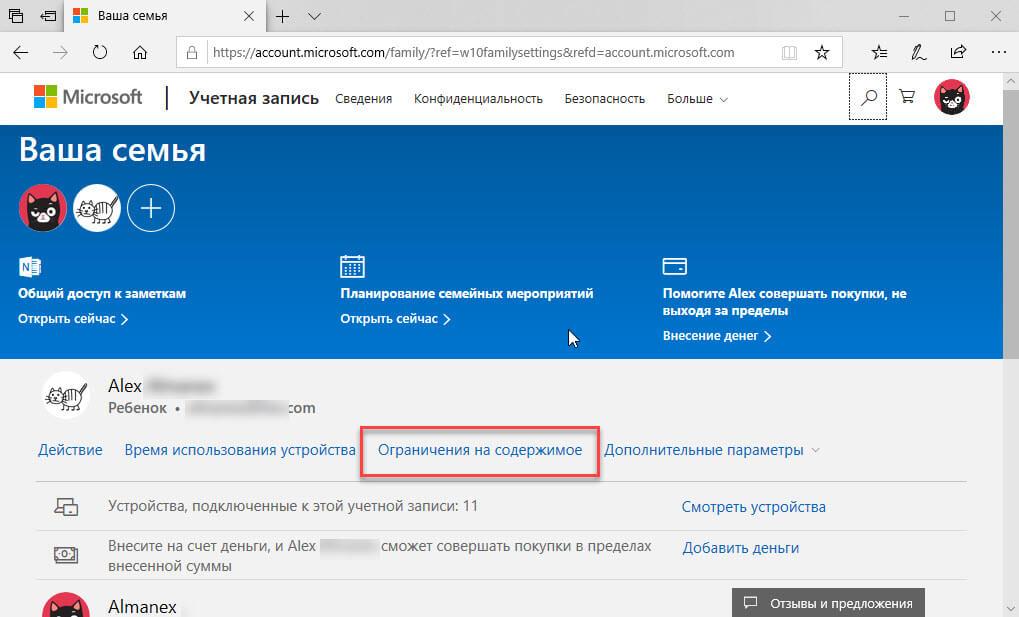This screenshot has height=617, width=1019.
Task: Click the browser forward arrow
Action: [60, 53]
